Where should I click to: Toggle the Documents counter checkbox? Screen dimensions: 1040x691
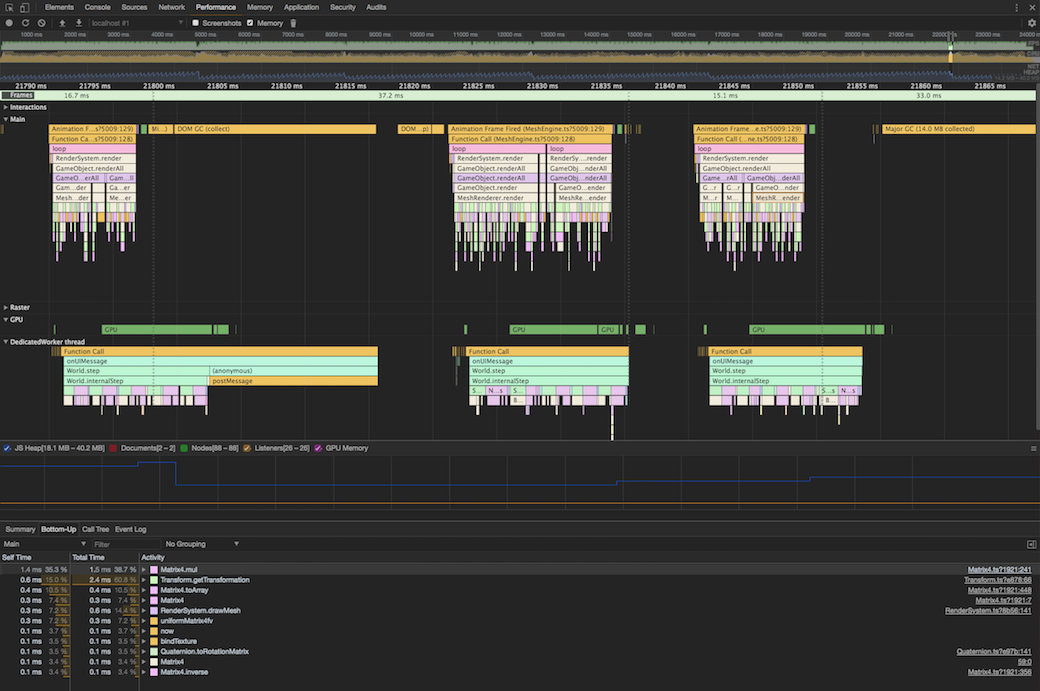[113, 448]
